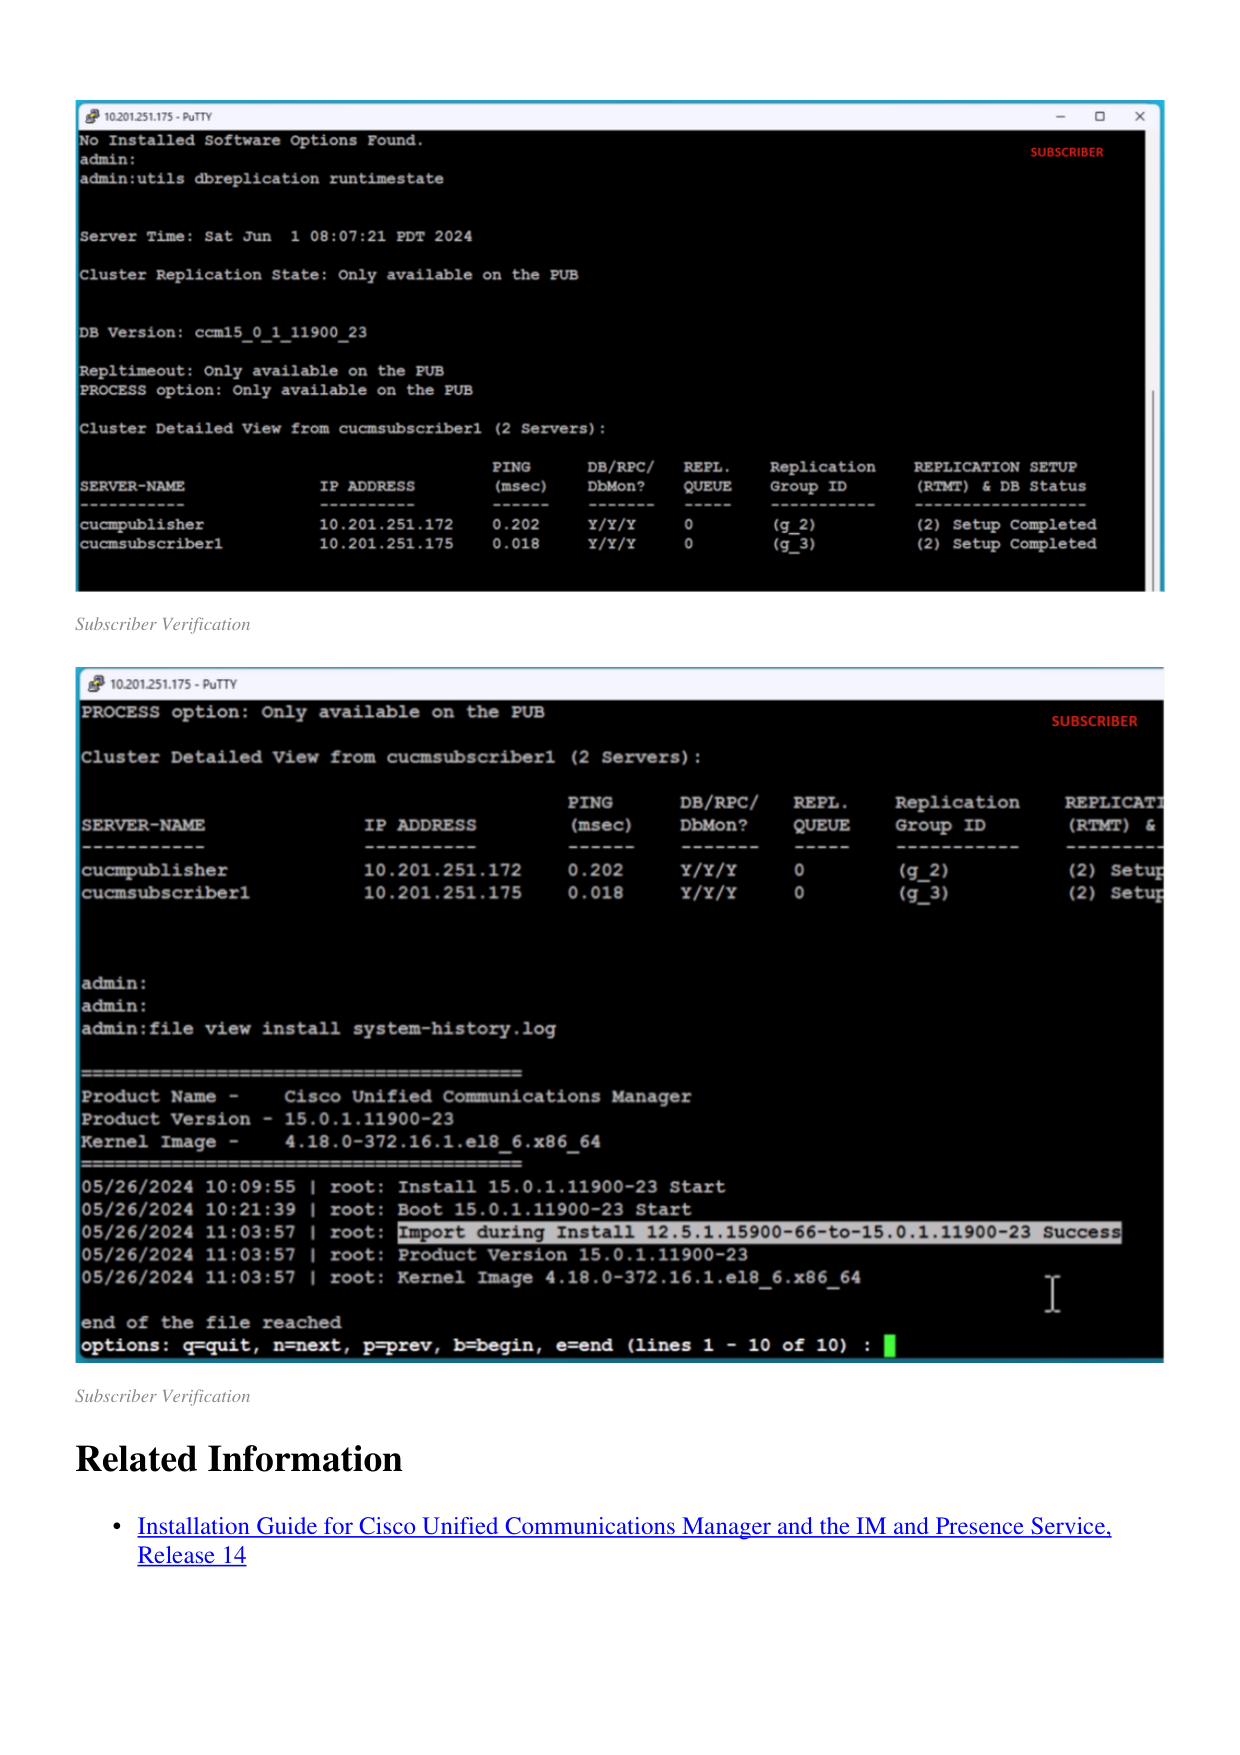
Task: Click 'Repltimeout: Only available on the PUB'
Action: [262, 371]
